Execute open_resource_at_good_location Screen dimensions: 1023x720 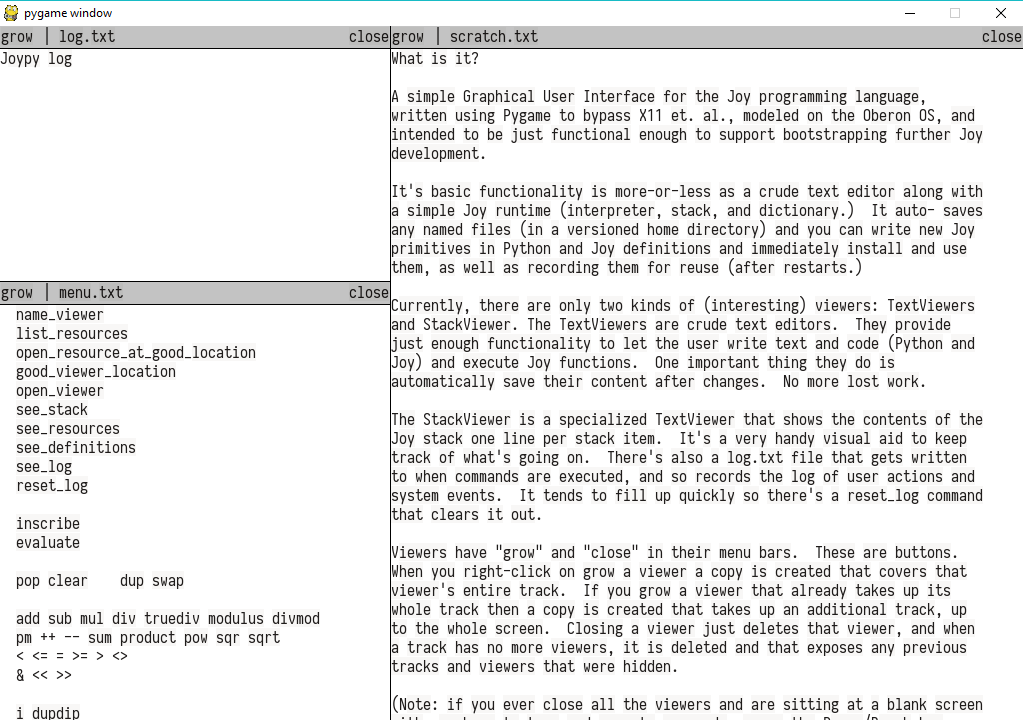click(135, 352)
